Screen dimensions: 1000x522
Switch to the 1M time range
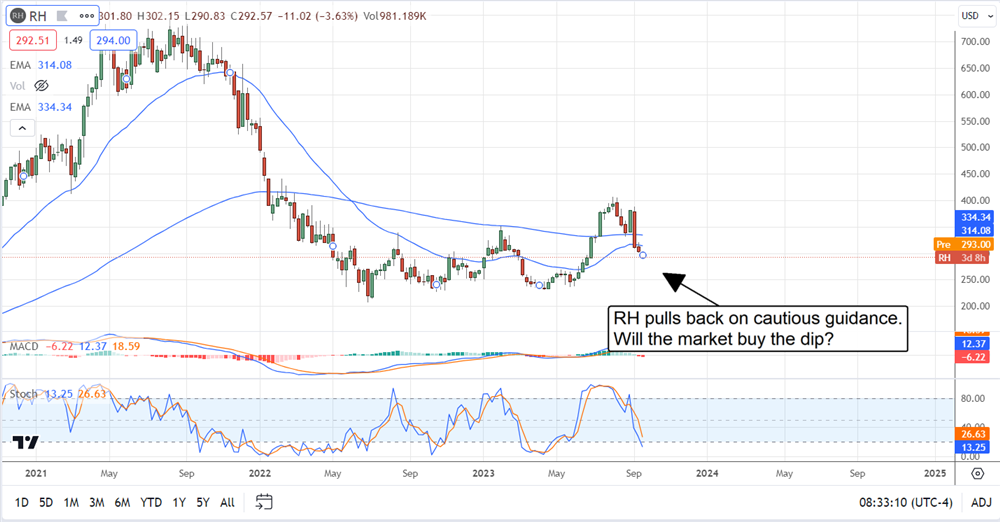point(71,503)
